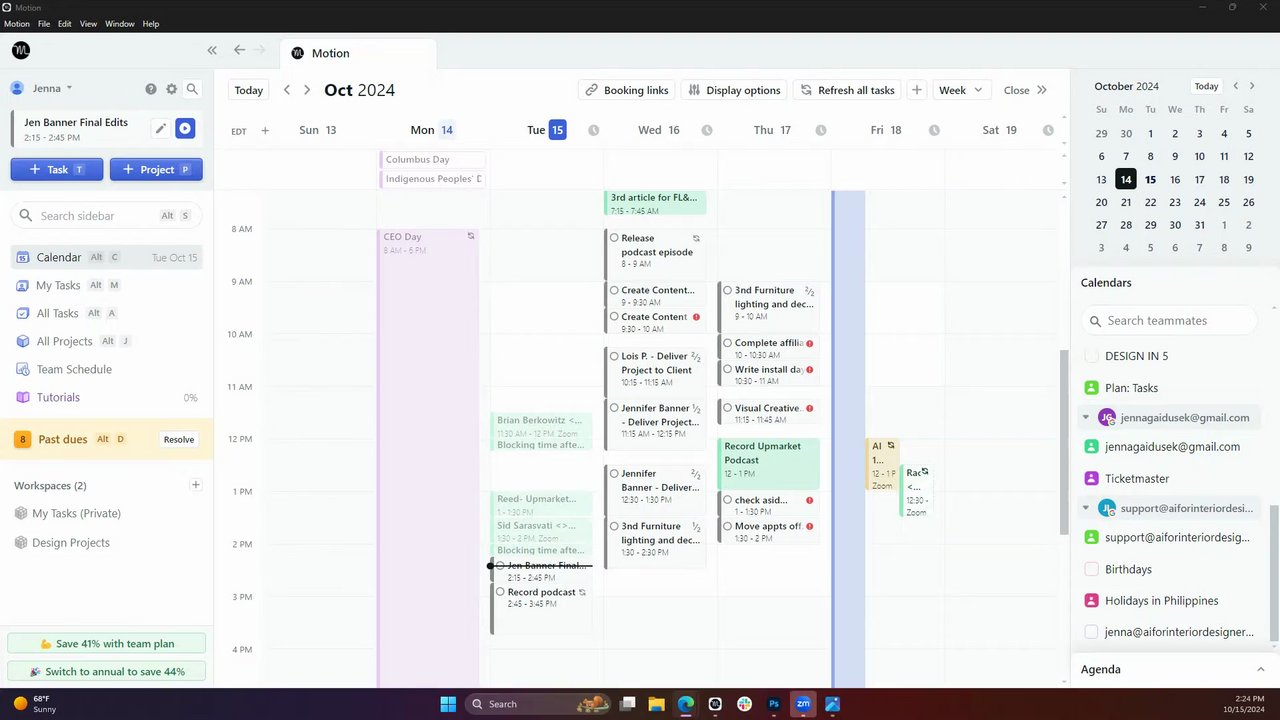
Task: Open Display options
Action: tap(735, 90)
